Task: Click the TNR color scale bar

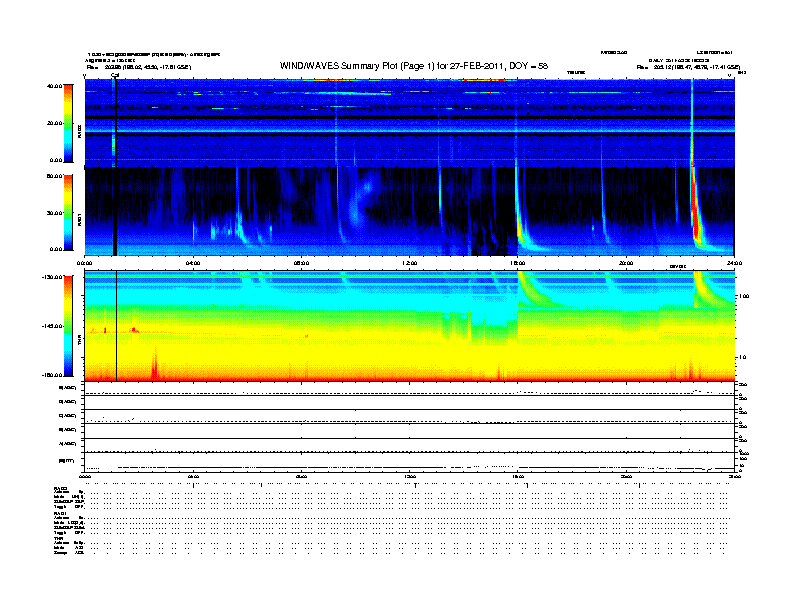Action: point(68,326)
